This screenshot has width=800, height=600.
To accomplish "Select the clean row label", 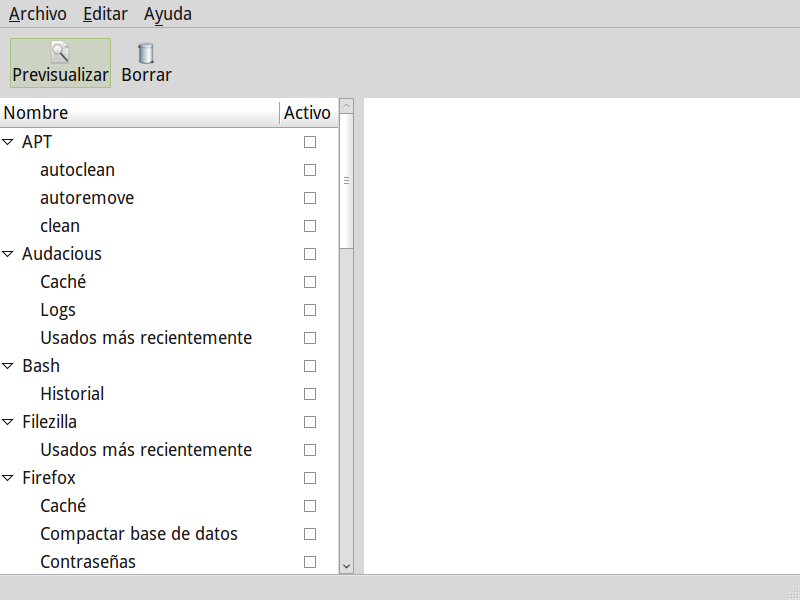I will point(60,226).
